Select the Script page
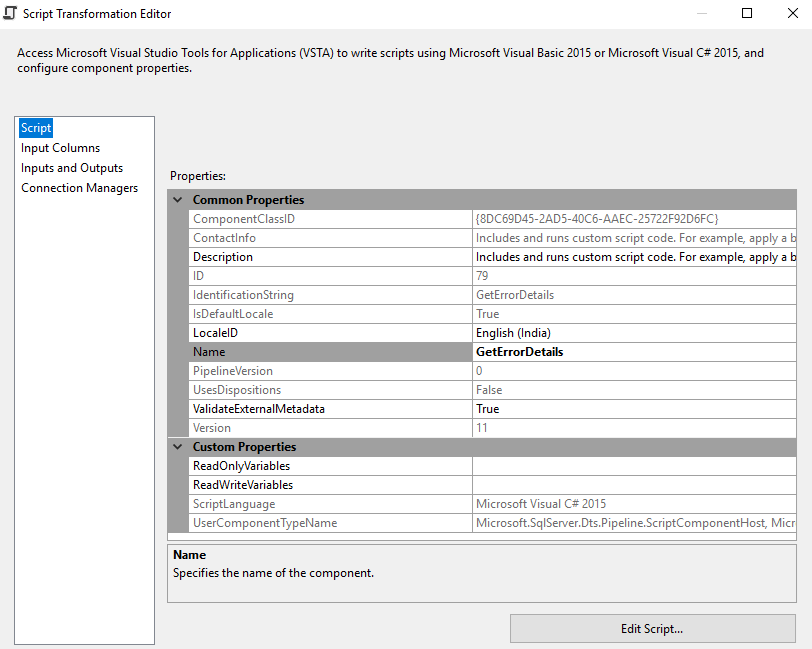Viewport: 812px width, 649px height. [36, 128]
